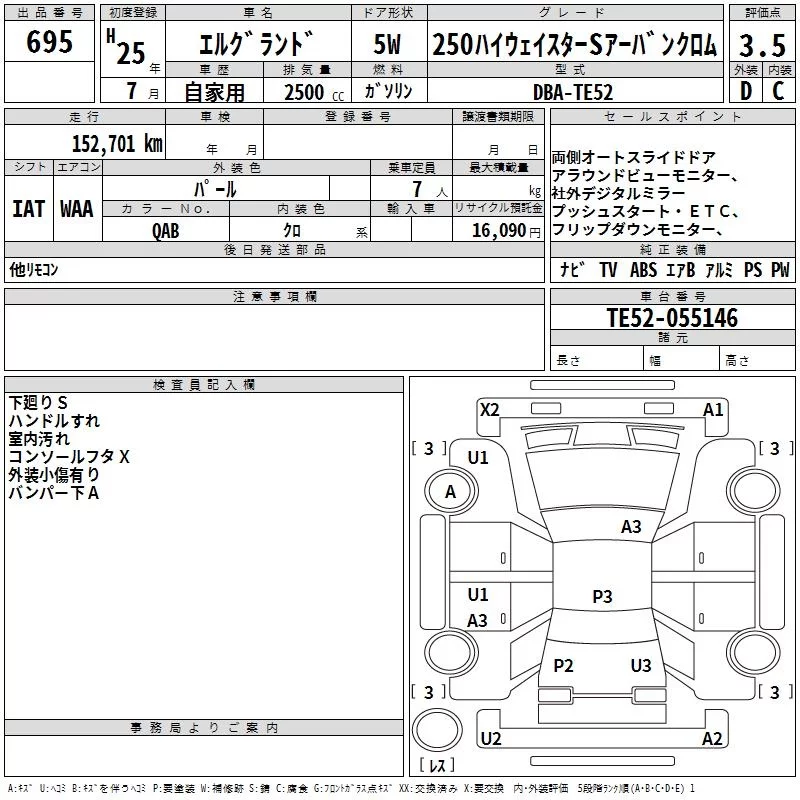
Task: Click the interior color クロ
Action: click(x=292, y=231)
